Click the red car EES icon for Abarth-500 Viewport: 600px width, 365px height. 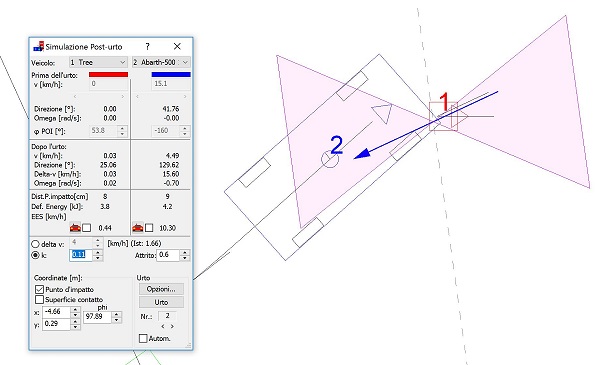coord(138,228)
